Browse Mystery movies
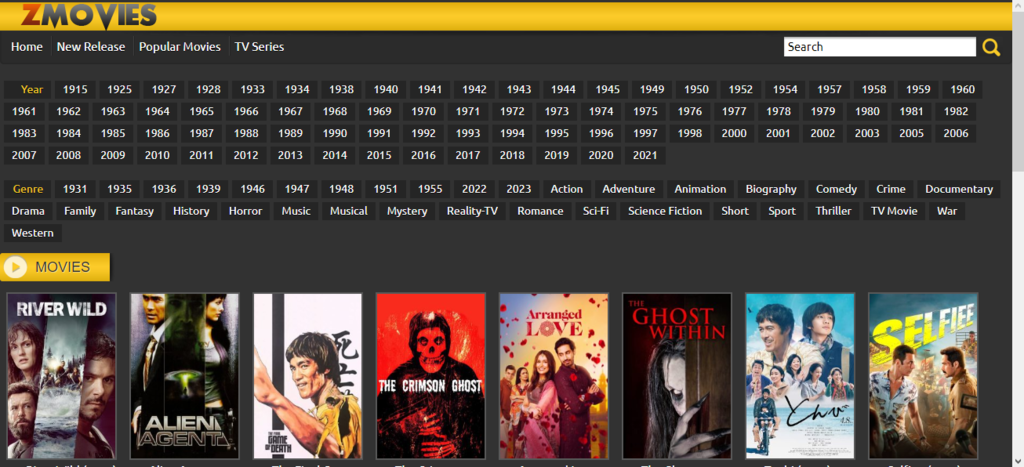Viewport: 1024px width, 467px height. 407,212
